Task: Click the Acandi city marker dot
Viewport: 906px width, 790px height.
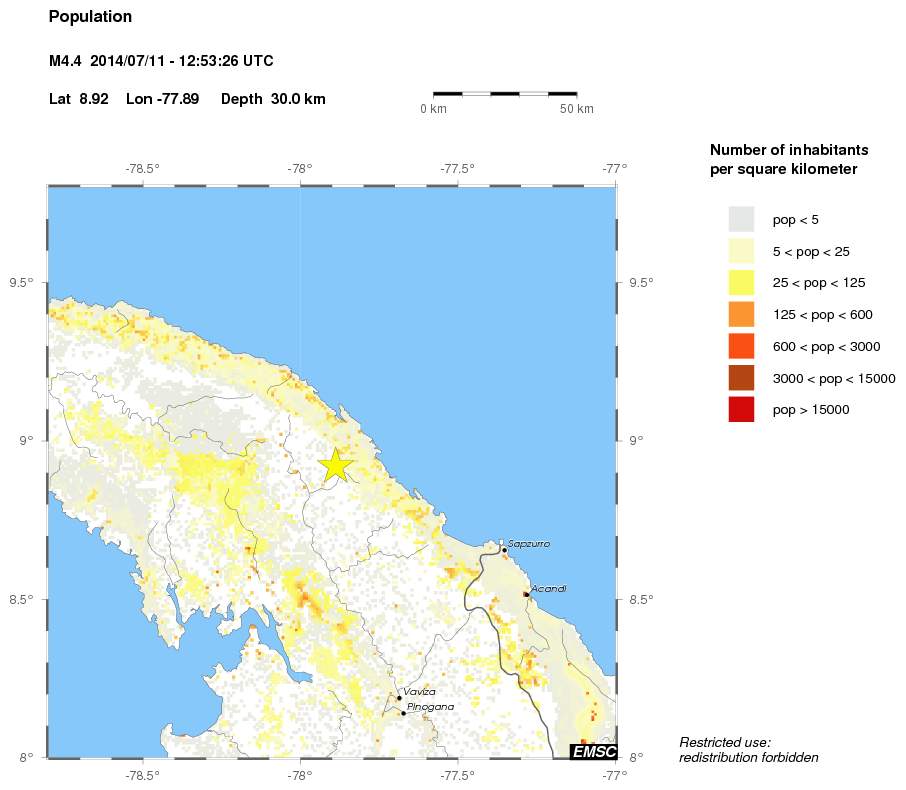Action: tap(526, 594)
